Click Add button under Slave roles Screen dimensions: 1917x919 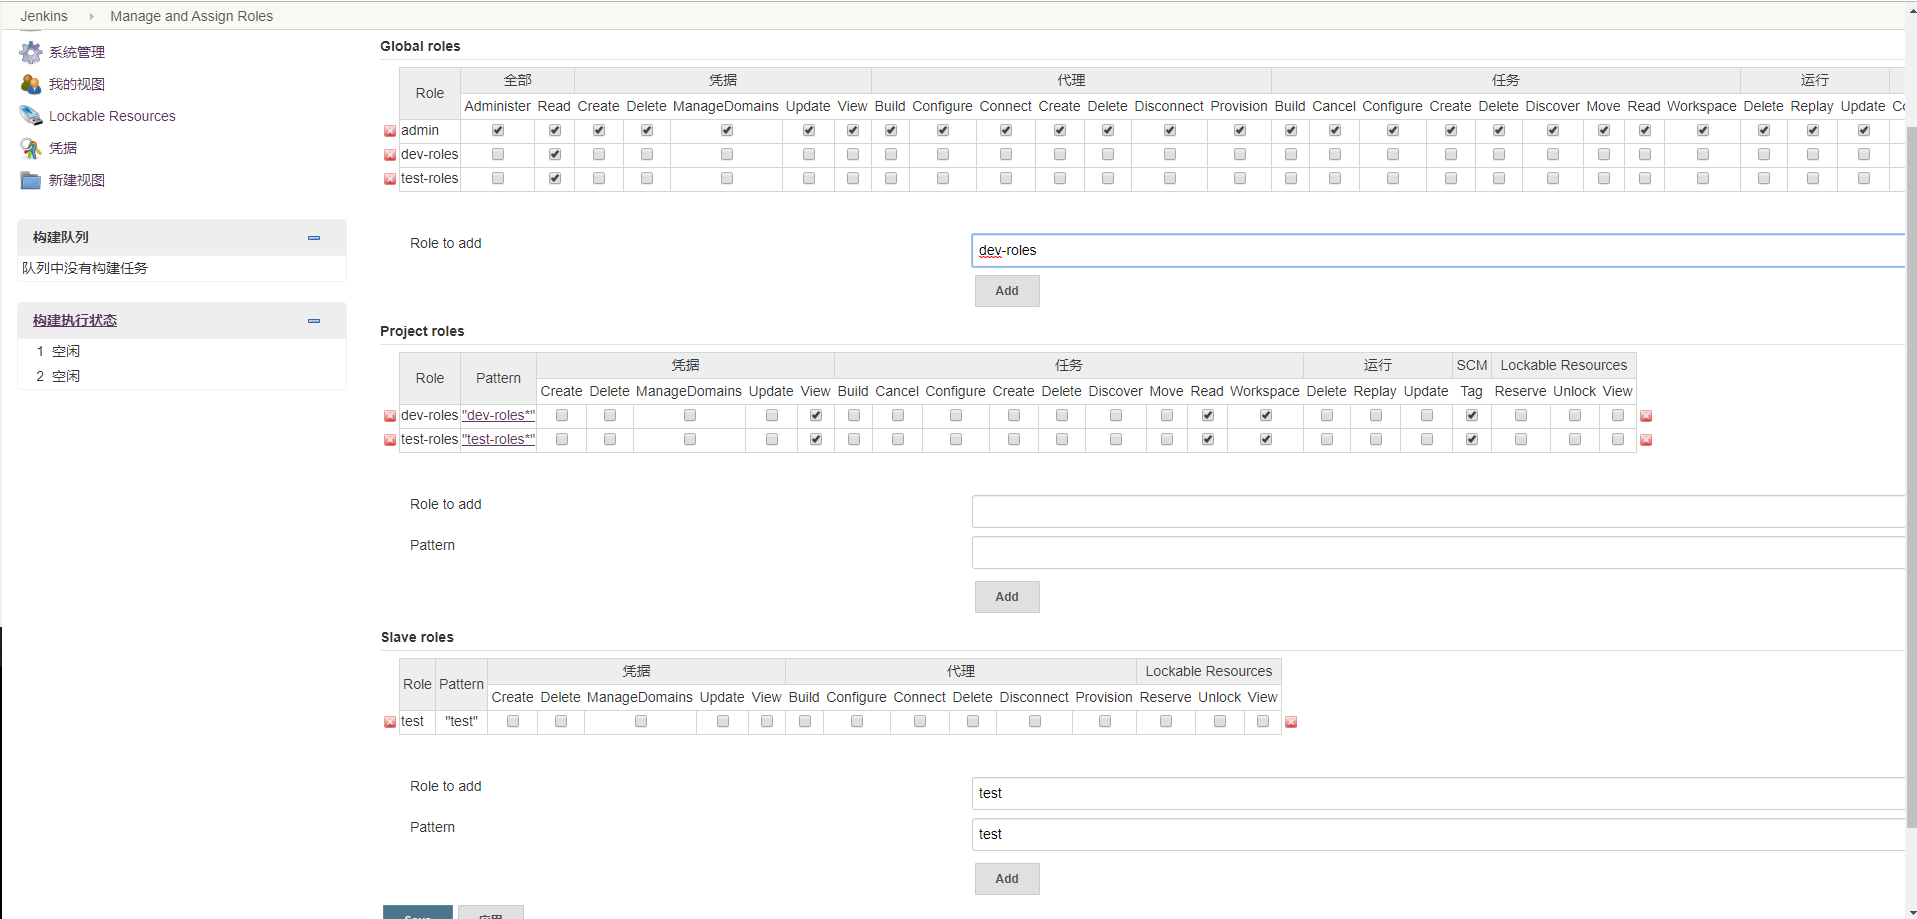click(x=1007, y=879)
